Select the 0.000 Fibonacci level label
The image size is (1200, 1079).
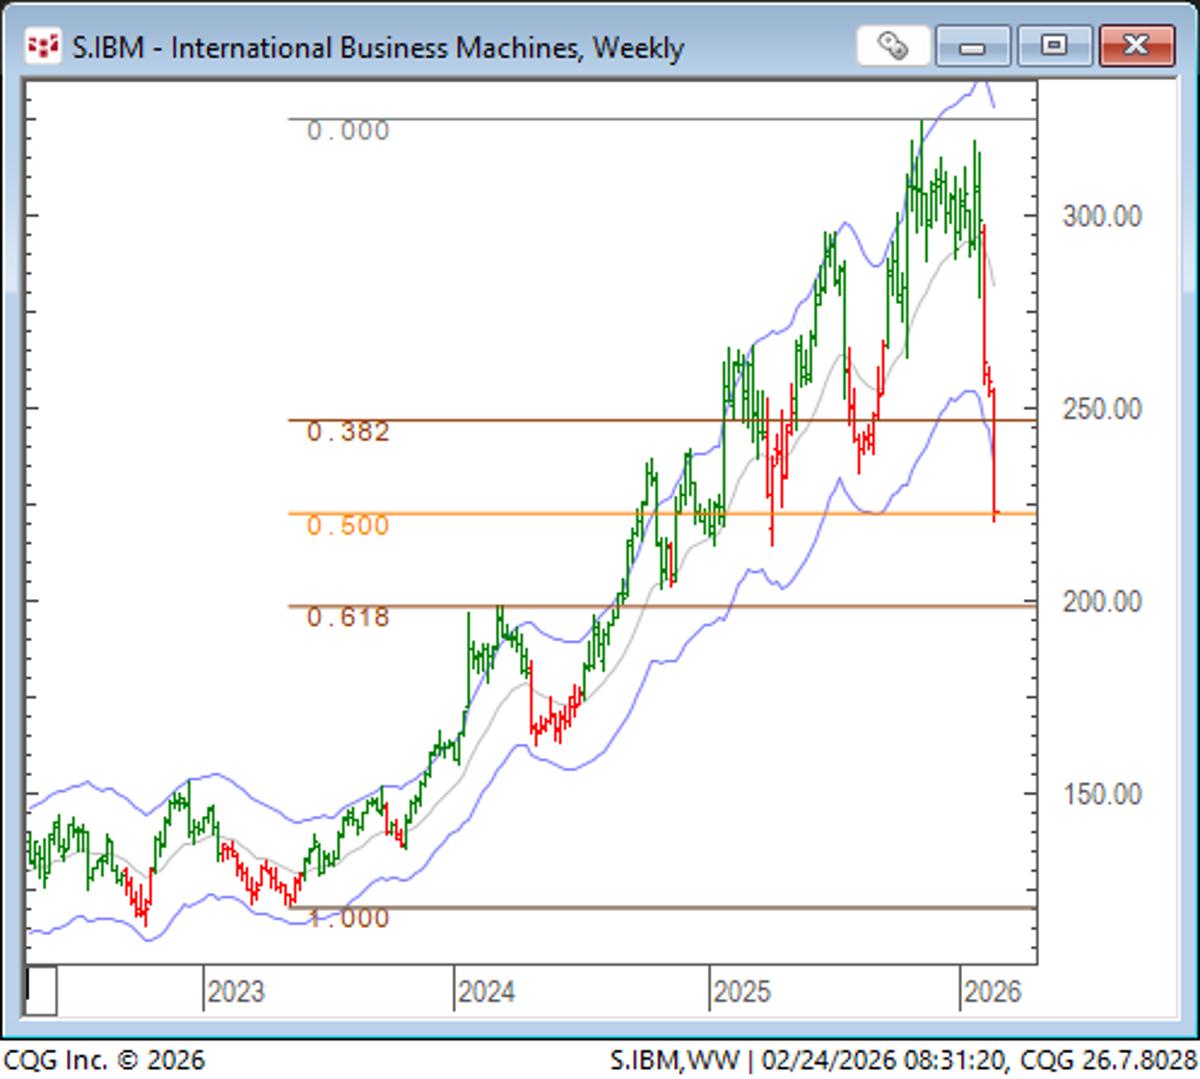coord(348,131)
